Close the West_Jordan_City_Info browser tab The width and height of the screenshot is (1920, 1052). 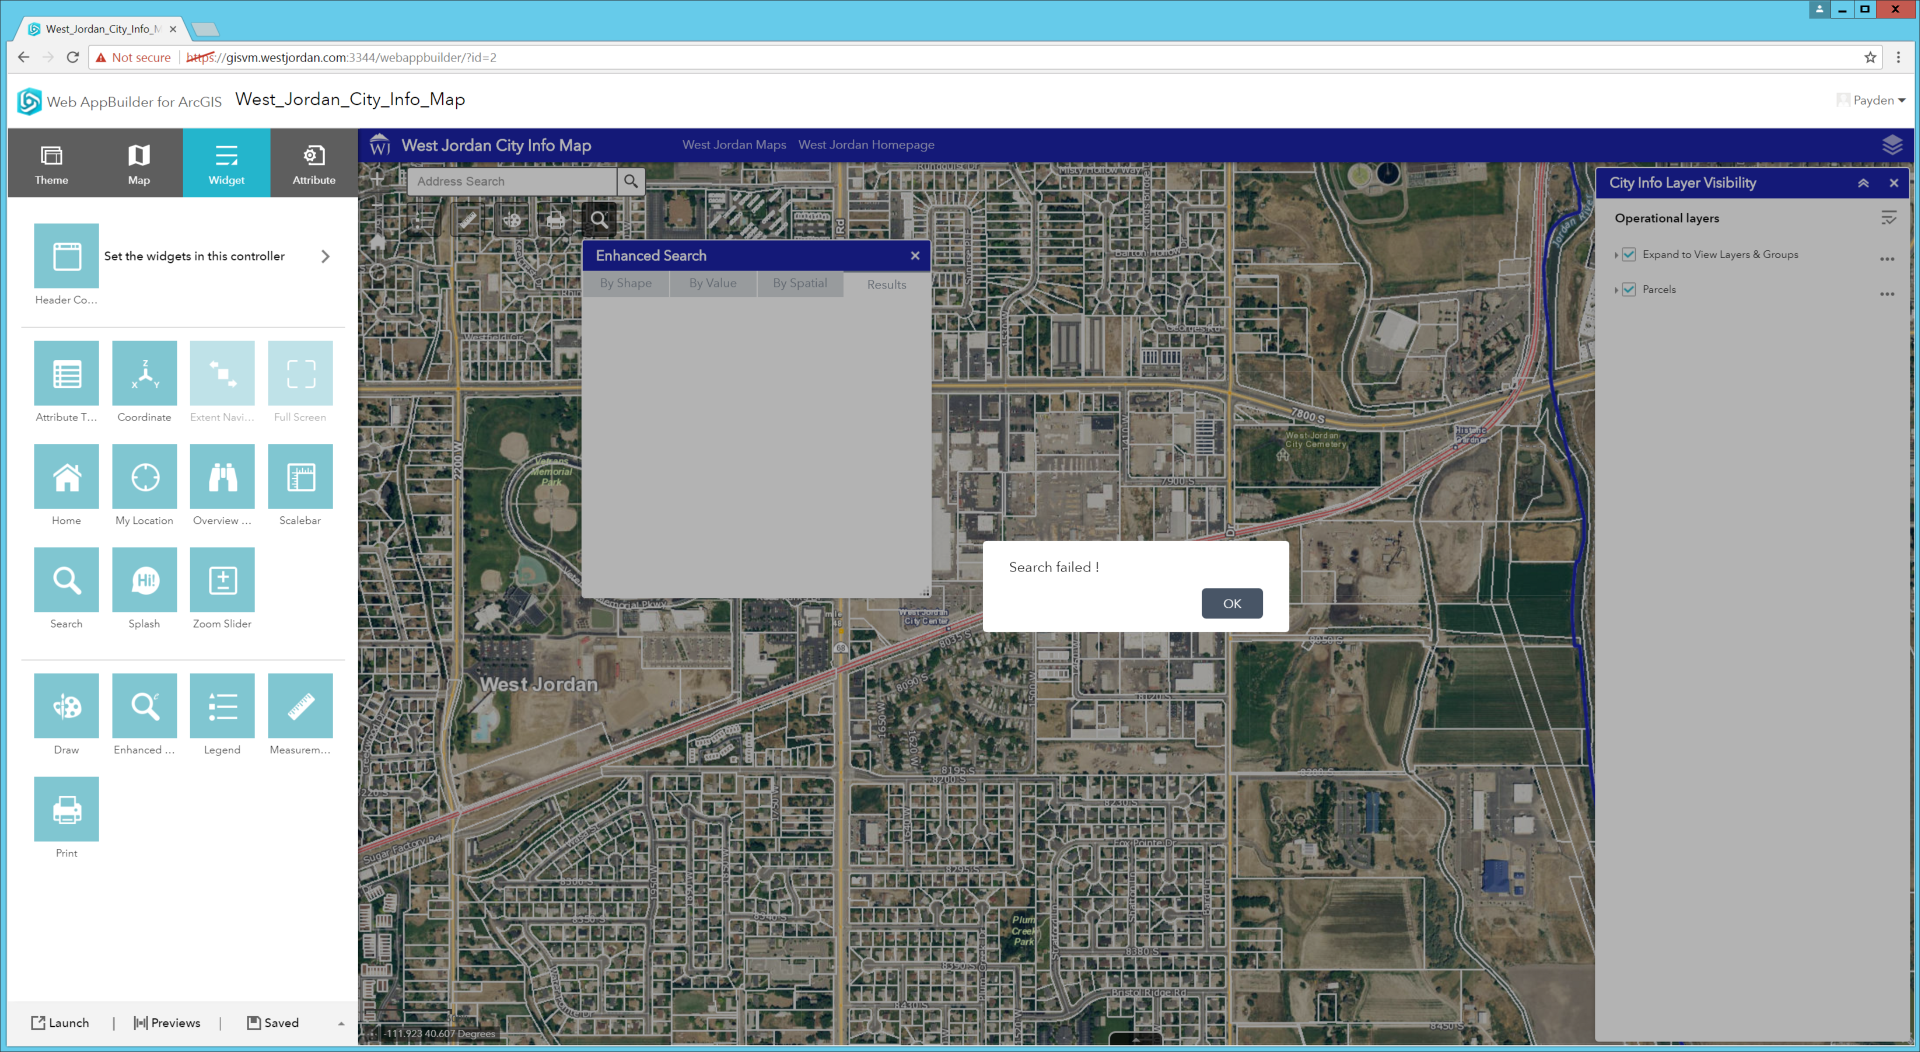click(x=173, y=29)
